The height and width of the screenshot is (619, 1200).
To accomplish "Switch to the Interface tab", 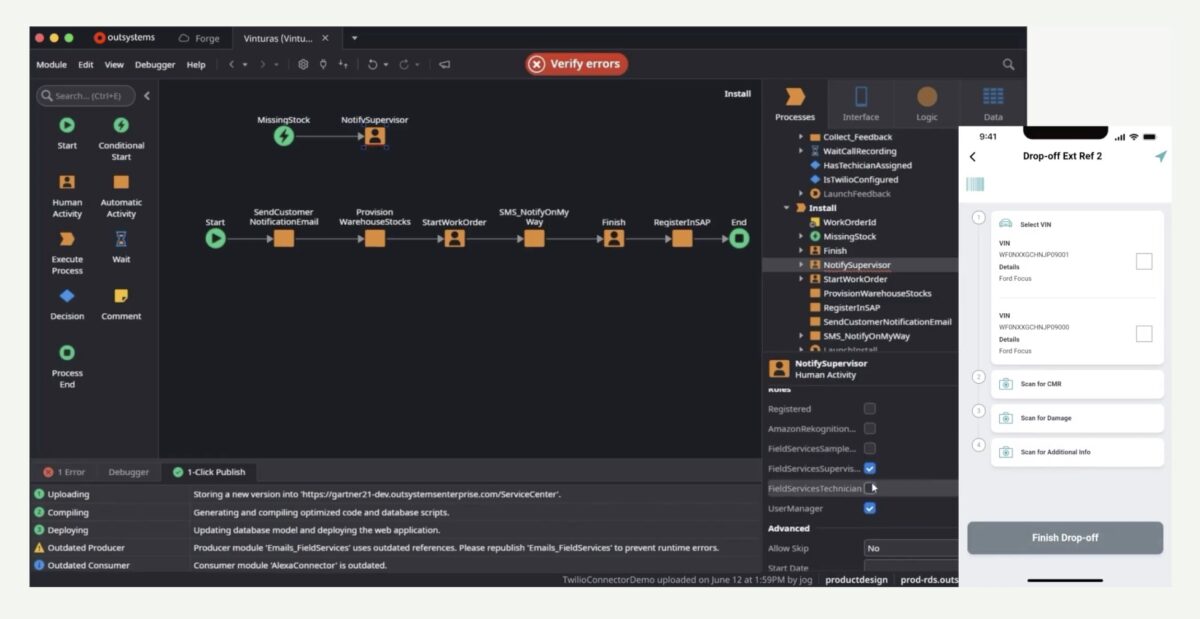I will click(x=860, y=104).
